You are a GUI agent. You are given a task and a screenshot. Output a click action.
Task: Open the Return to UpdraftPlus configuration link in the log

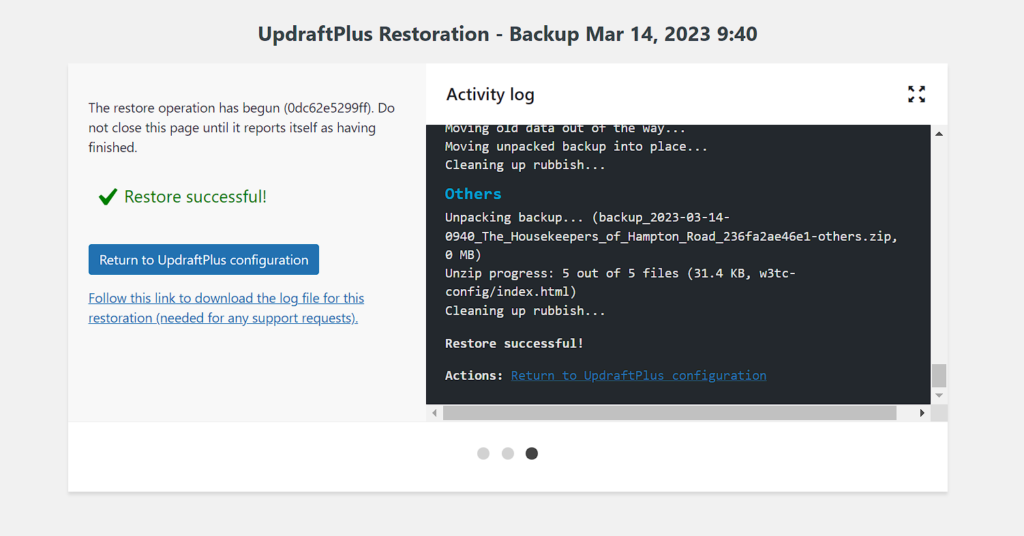(x=638, y=376)
